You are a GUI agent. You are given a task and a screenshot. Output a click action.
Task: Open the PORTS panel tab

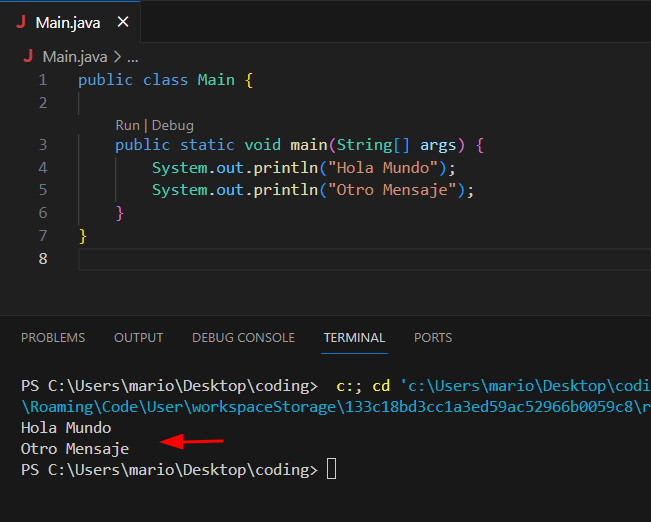pos(433,338)
